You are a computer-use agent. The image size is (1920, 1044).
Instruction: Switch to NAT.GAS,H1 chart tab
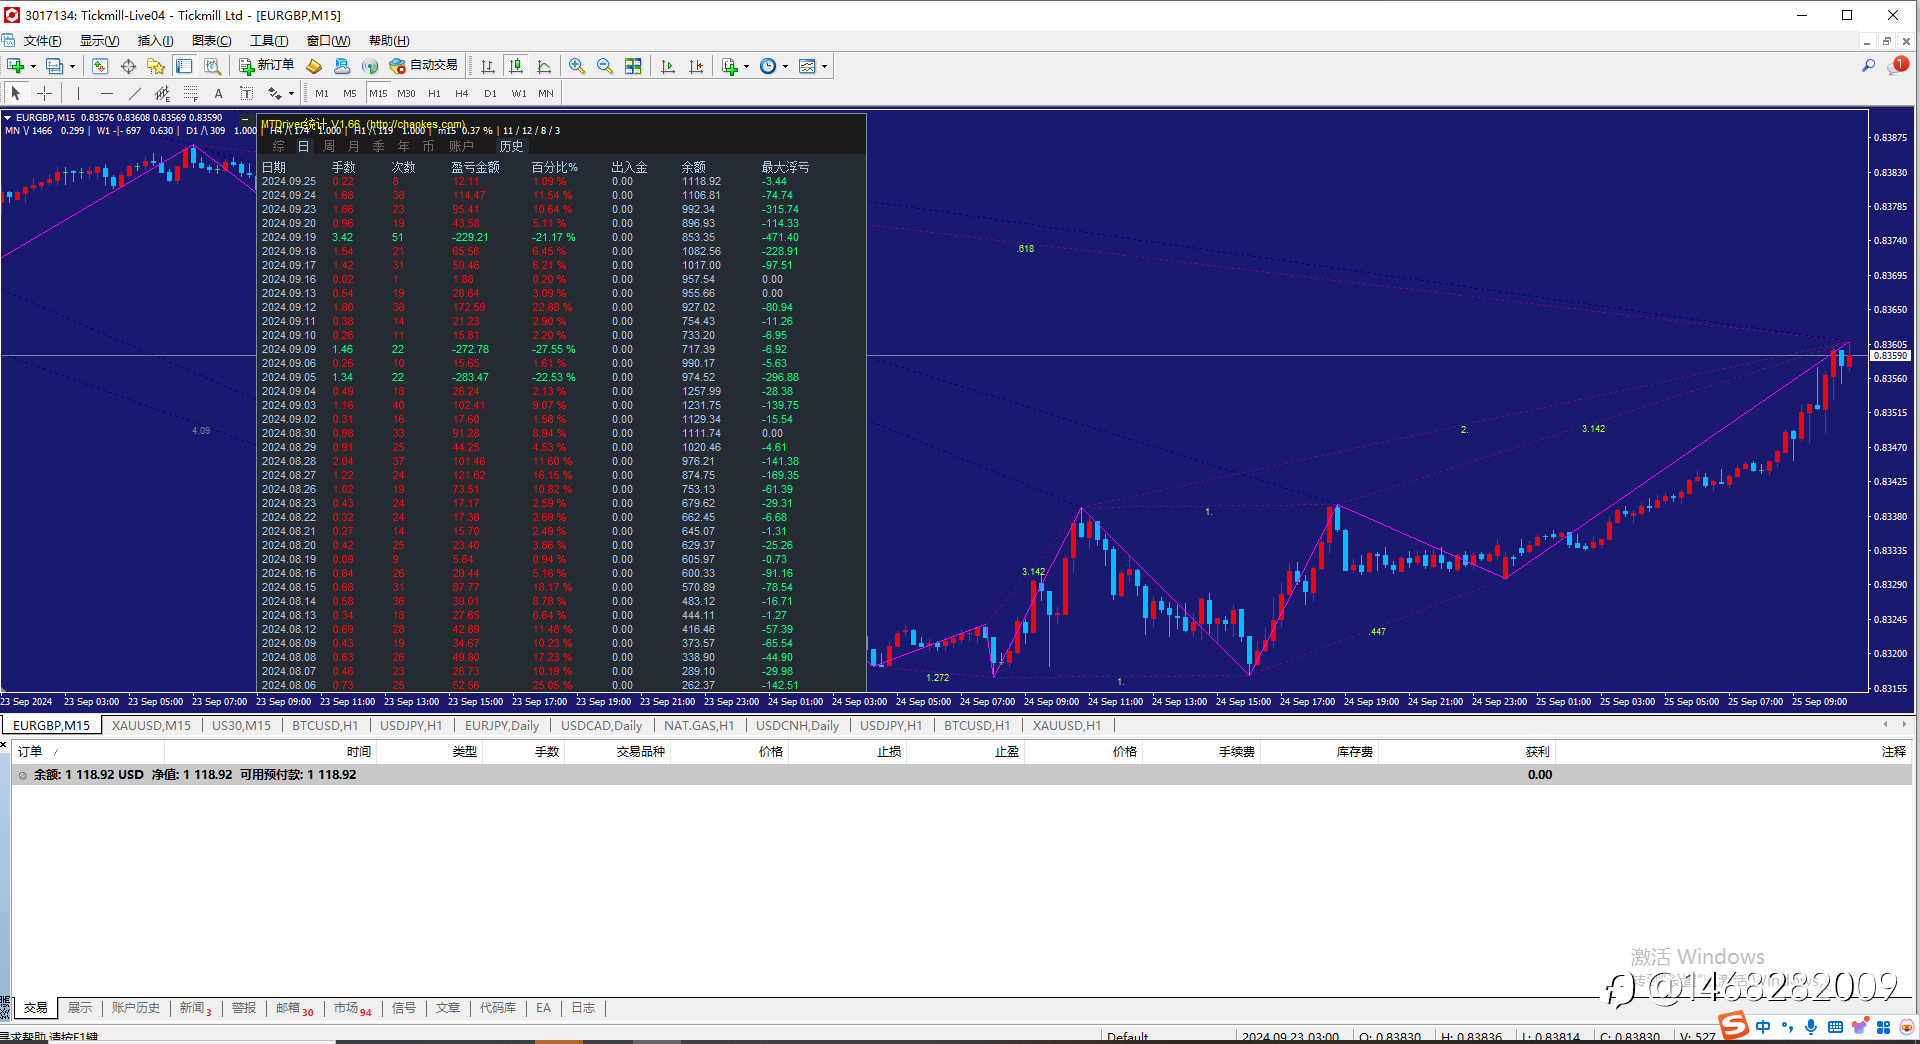pos(699,725)
